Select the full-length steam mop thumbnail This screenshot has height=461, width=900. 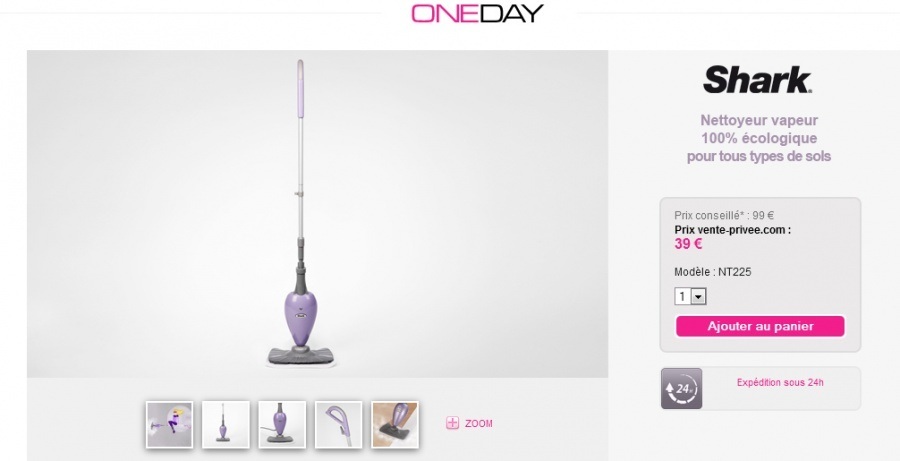point(226,425)
